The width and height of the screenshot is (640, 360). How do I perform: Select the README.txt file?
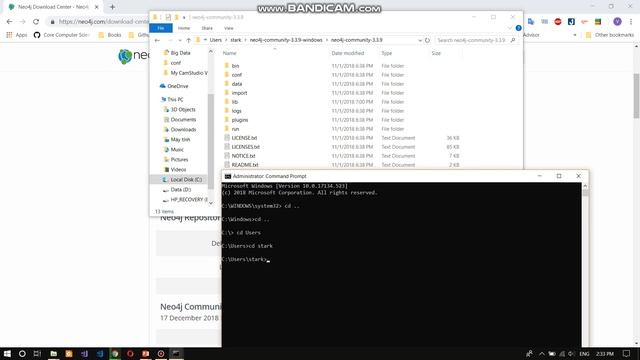point(244,164)
